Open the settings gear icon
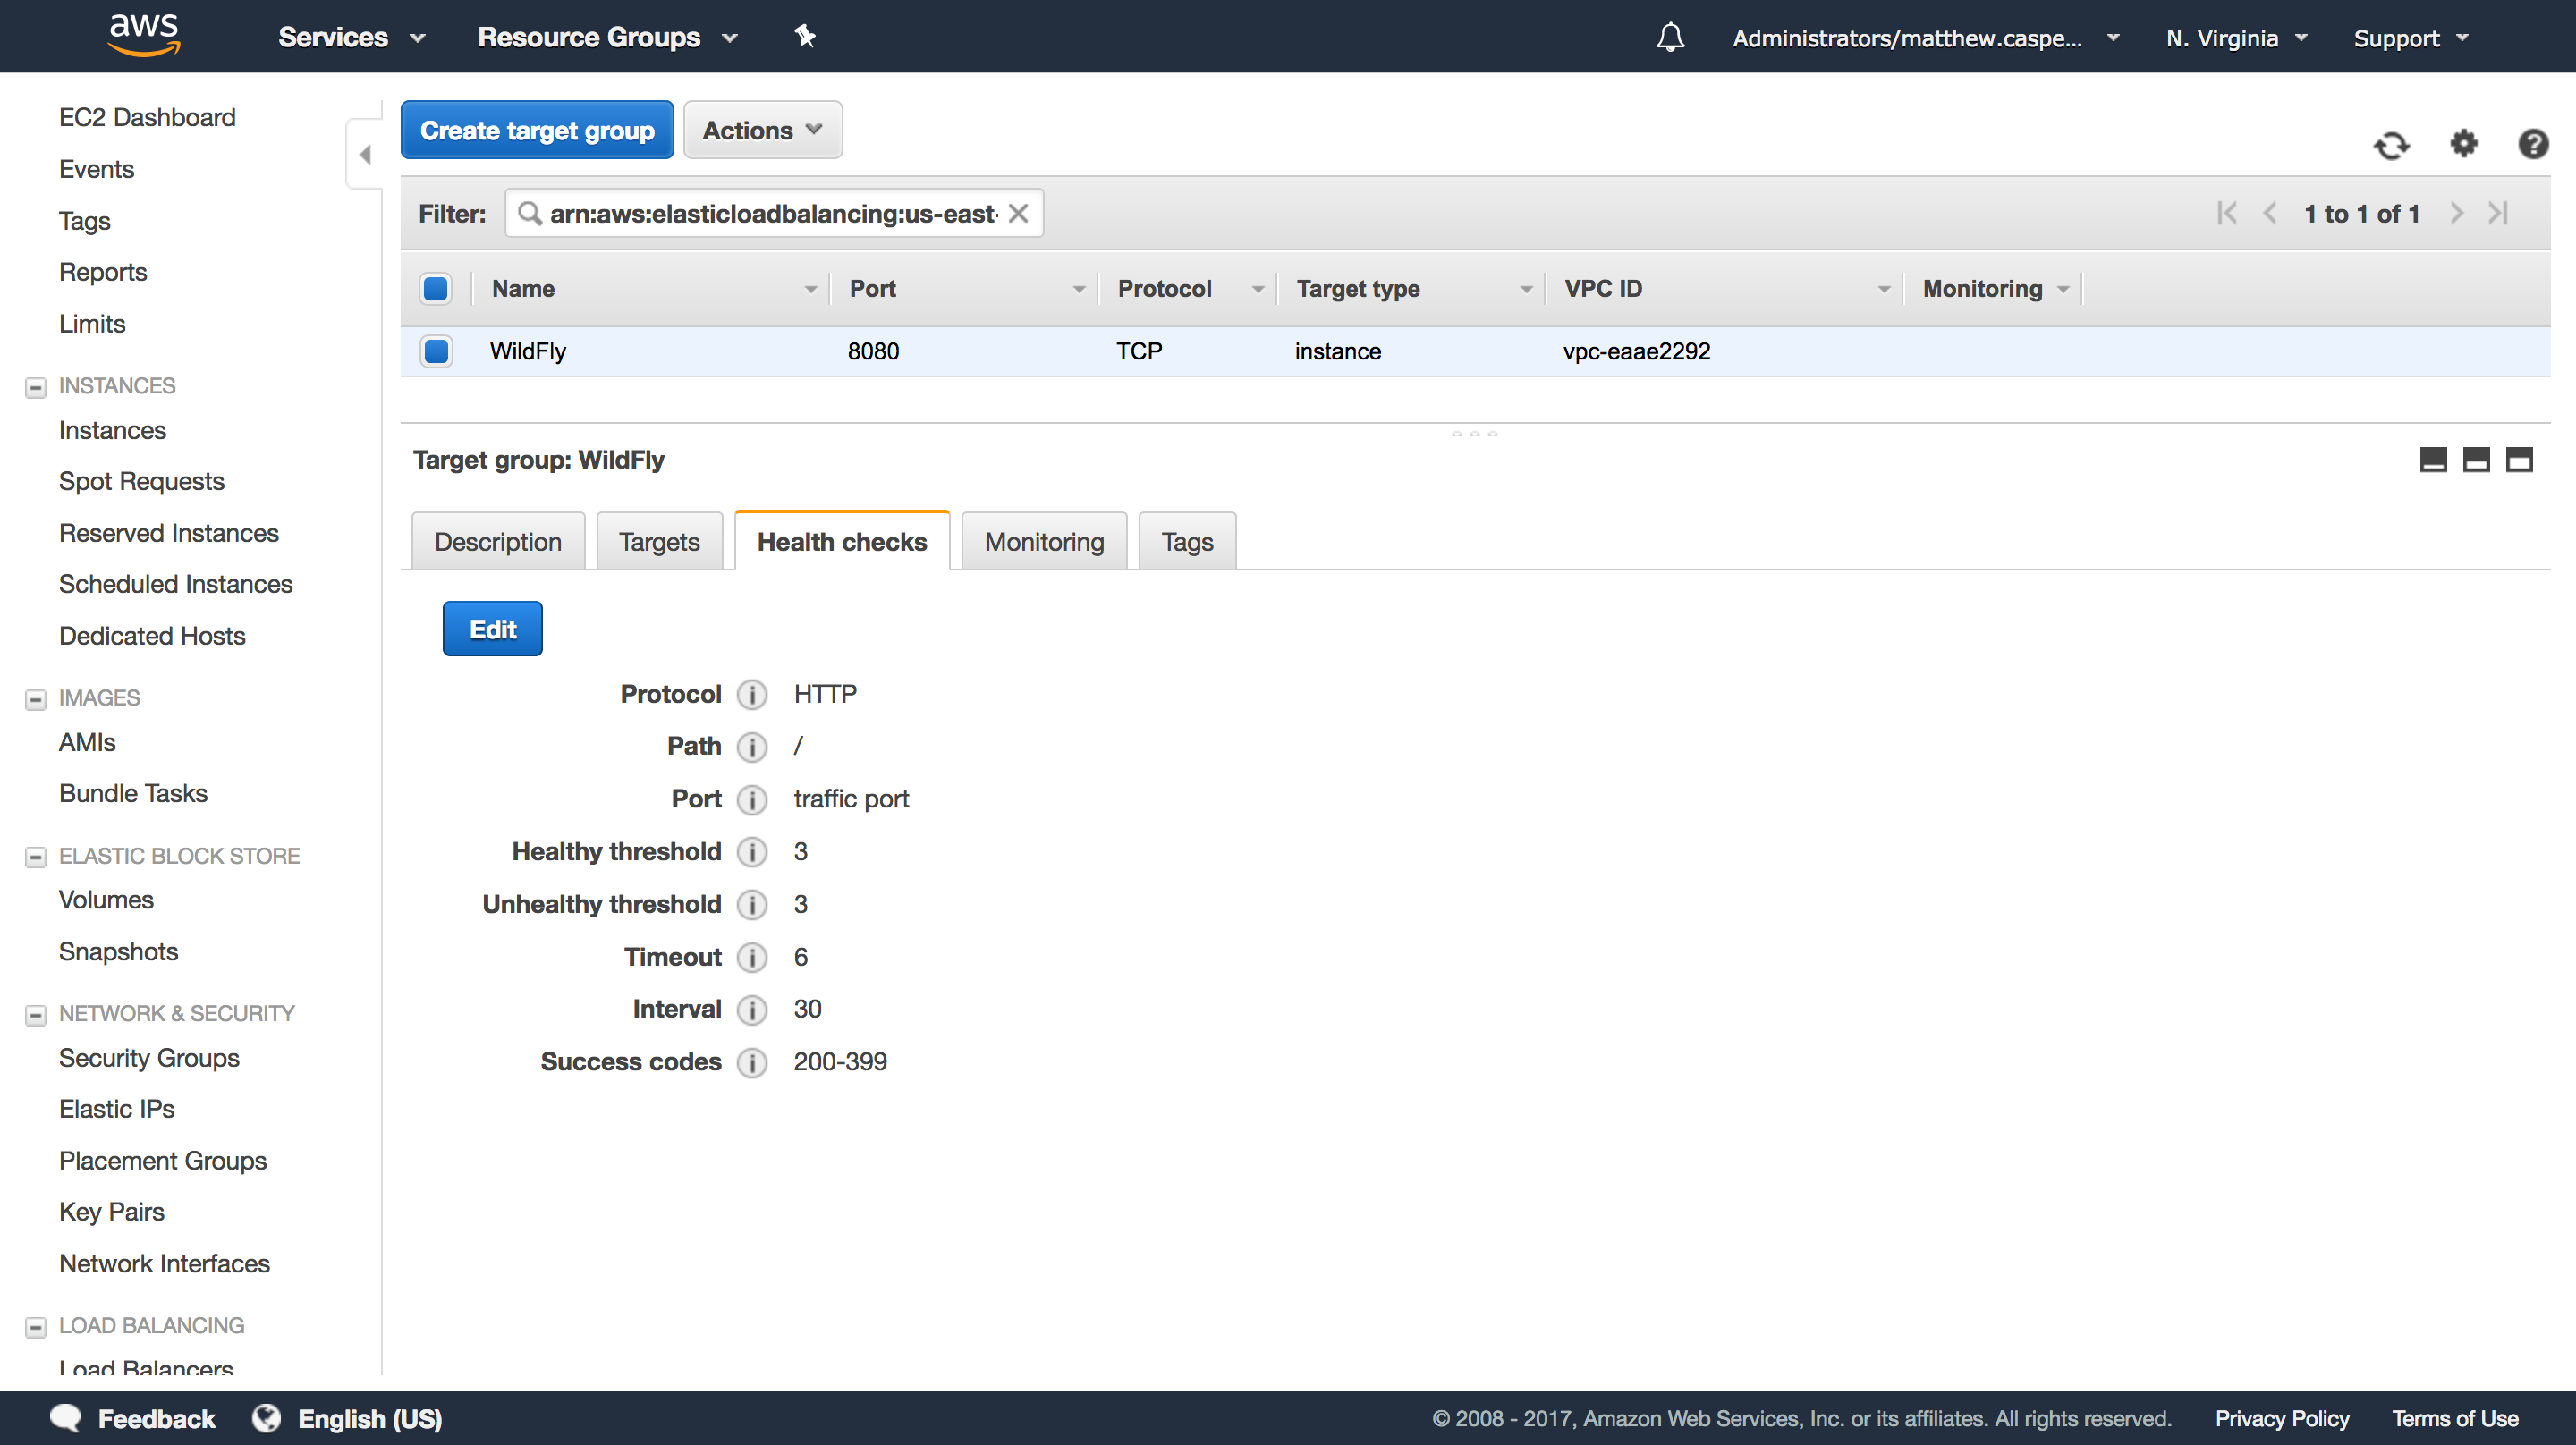Screen dimensions: 2576x1445 [x=2464, y=145]
